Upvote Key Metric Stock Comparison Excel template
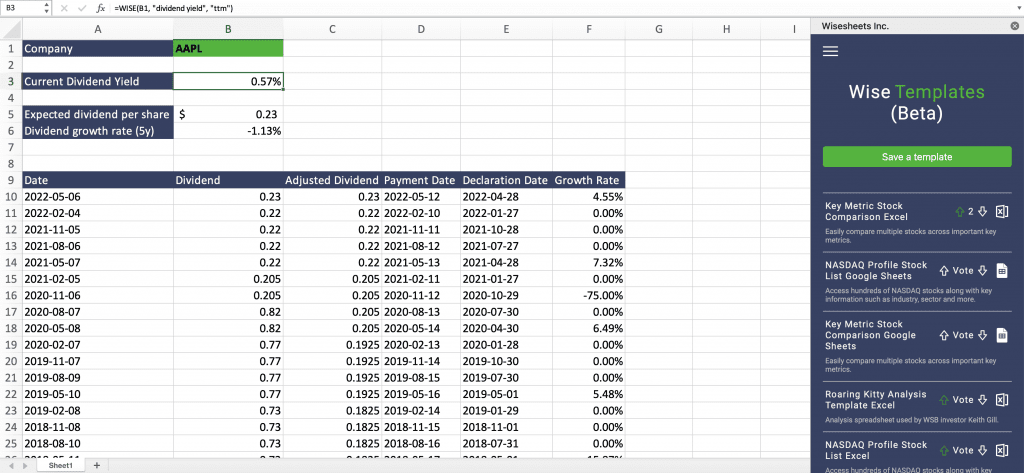Viewport: 1024px width, 473px height. click(x=959, y=211)
